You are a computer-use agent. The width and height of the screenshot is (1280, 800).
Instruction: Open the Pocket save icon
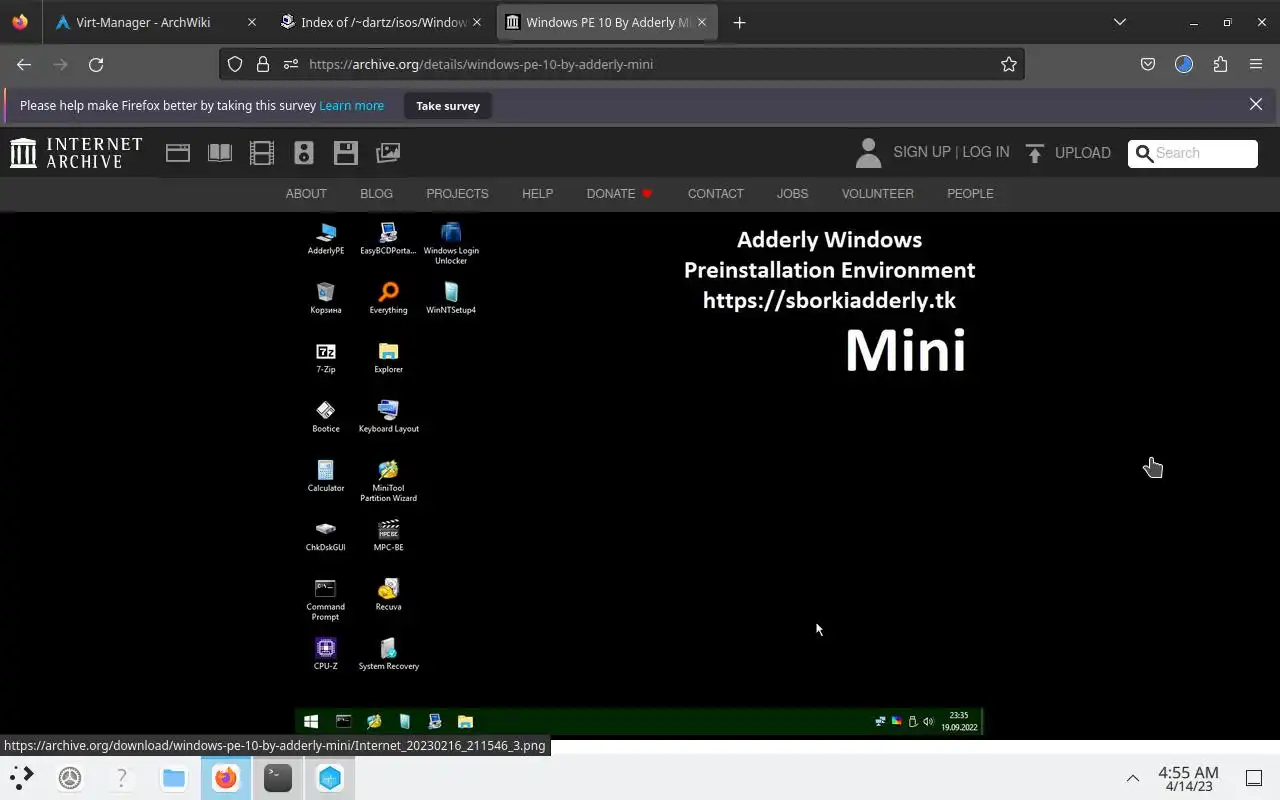[1148, 64]
